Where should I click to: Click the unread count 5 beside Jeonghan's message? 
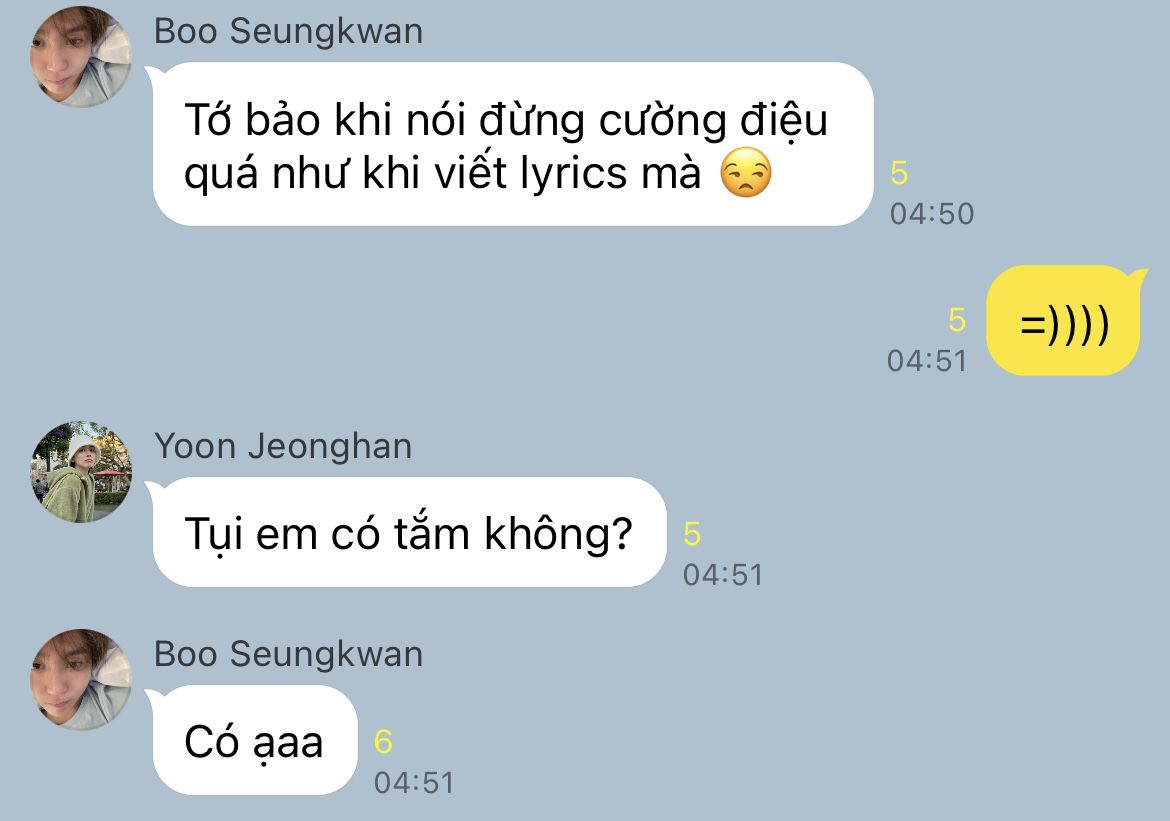pyautogui.click(x=692, y=534)
